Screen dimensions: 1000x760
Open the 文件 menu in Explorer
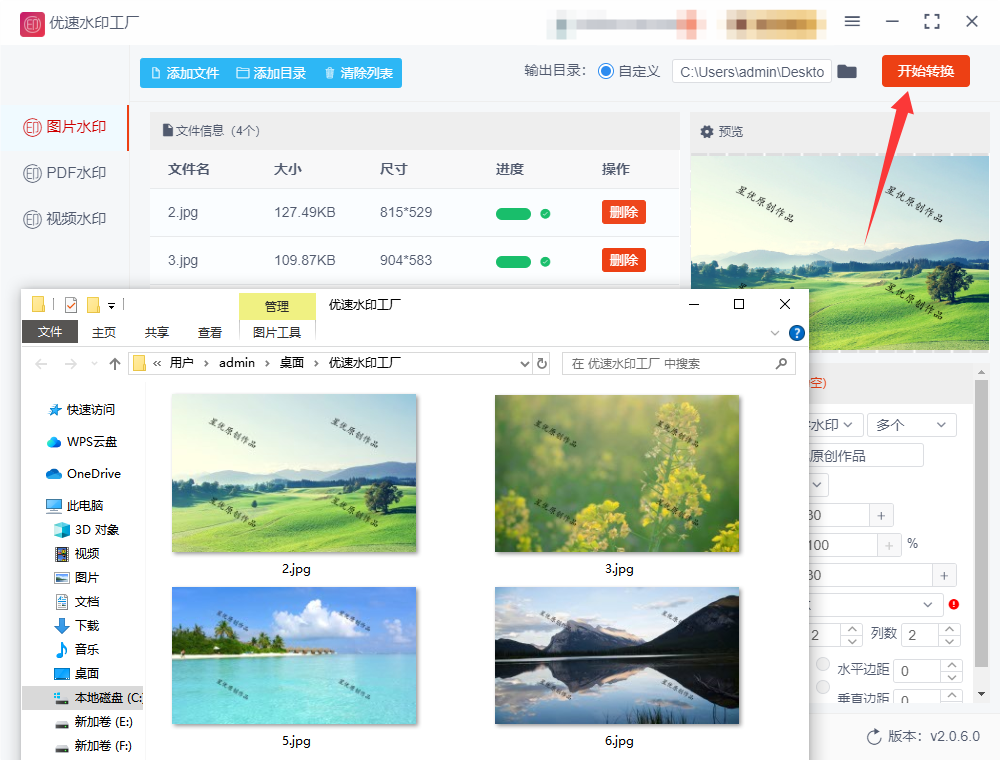50,332
